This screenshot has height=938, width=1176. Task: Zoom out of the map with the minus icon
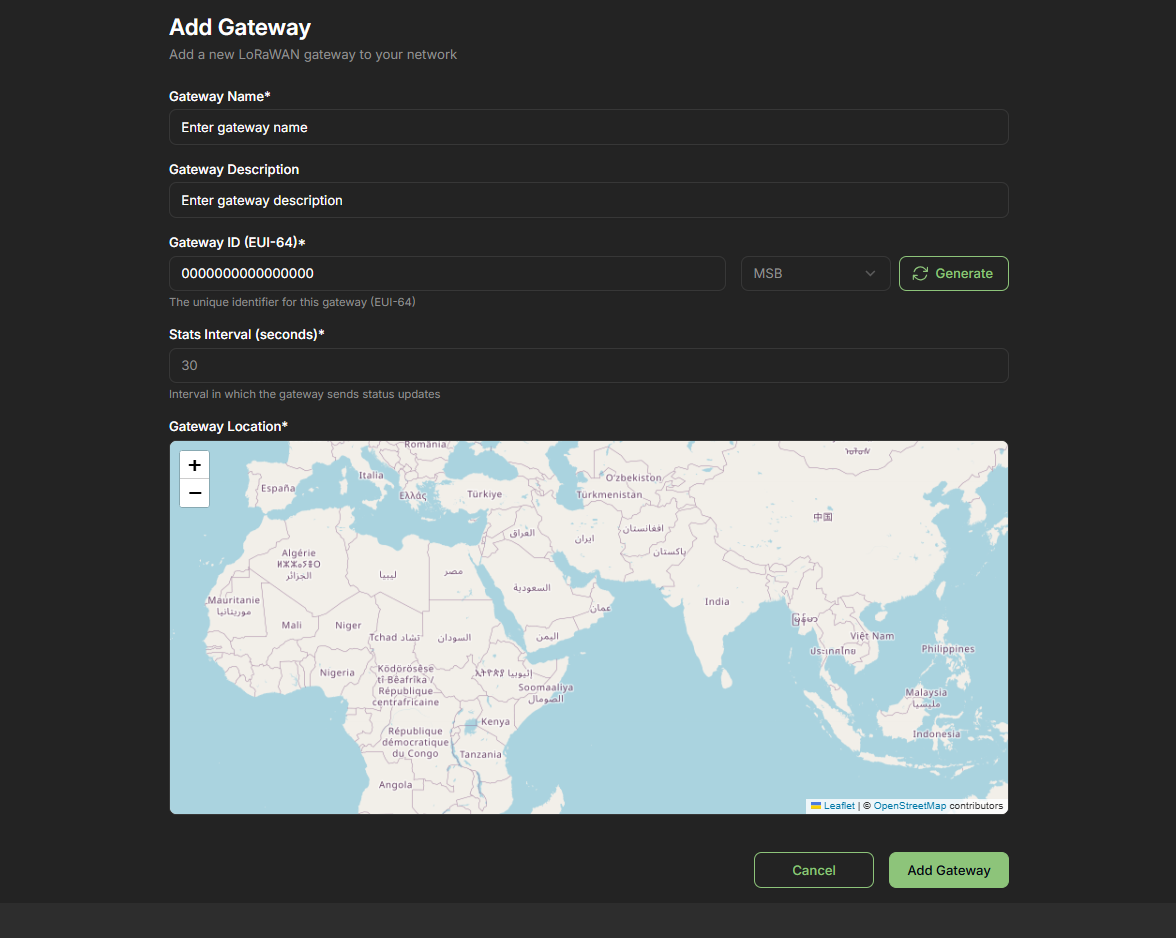click(194, 492)
